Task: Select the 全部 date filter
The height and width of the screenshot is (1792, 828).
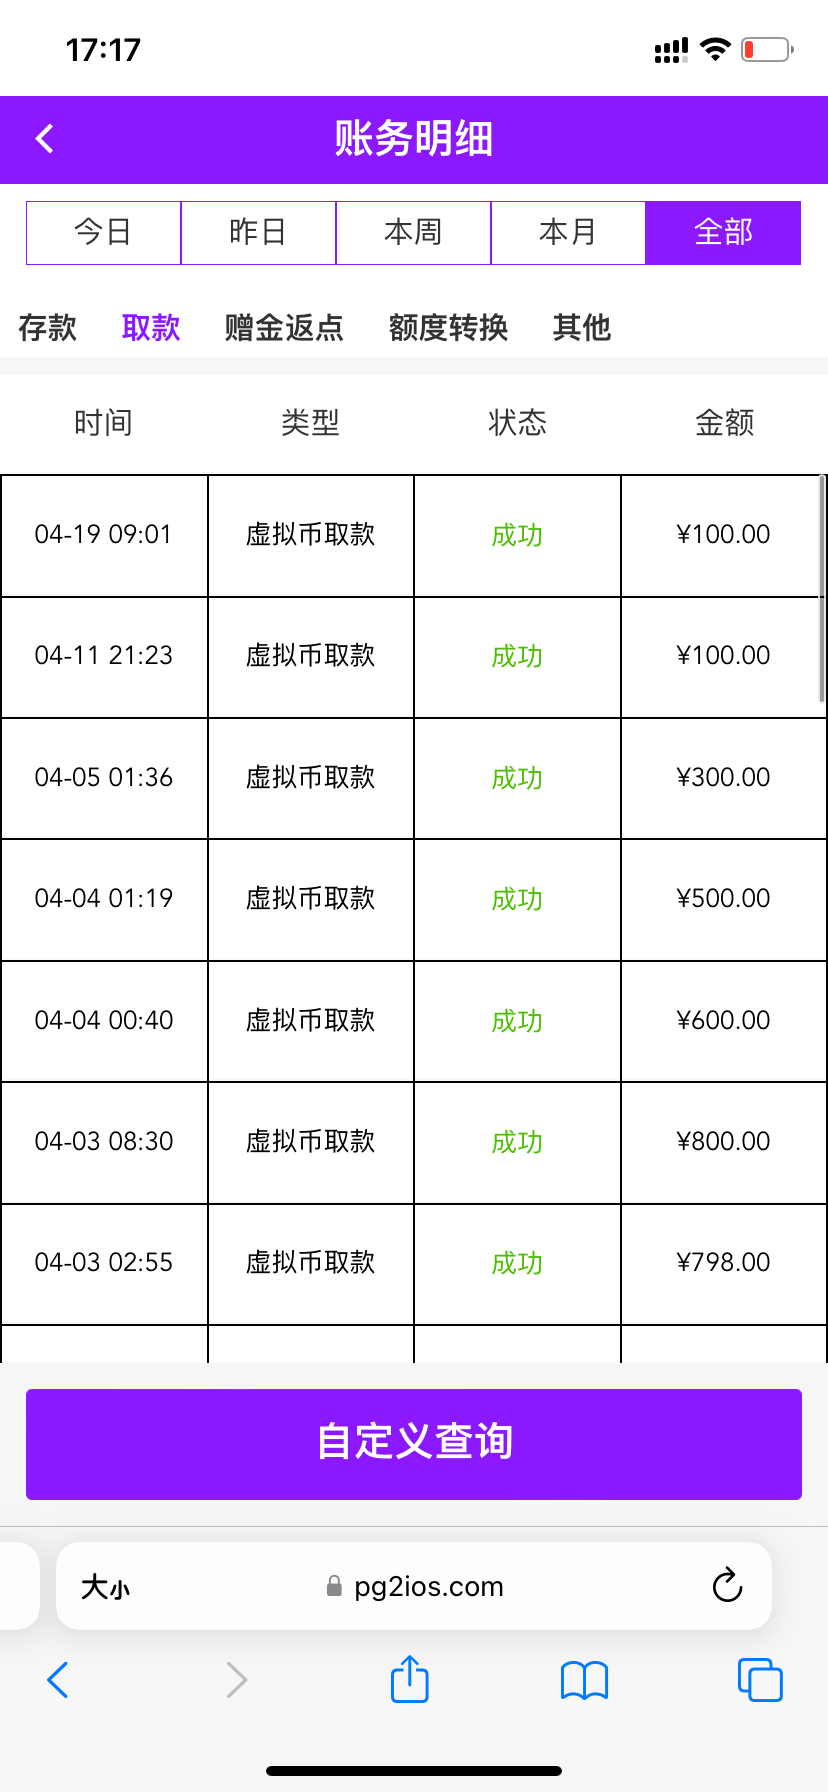Action: coord(723,232)
